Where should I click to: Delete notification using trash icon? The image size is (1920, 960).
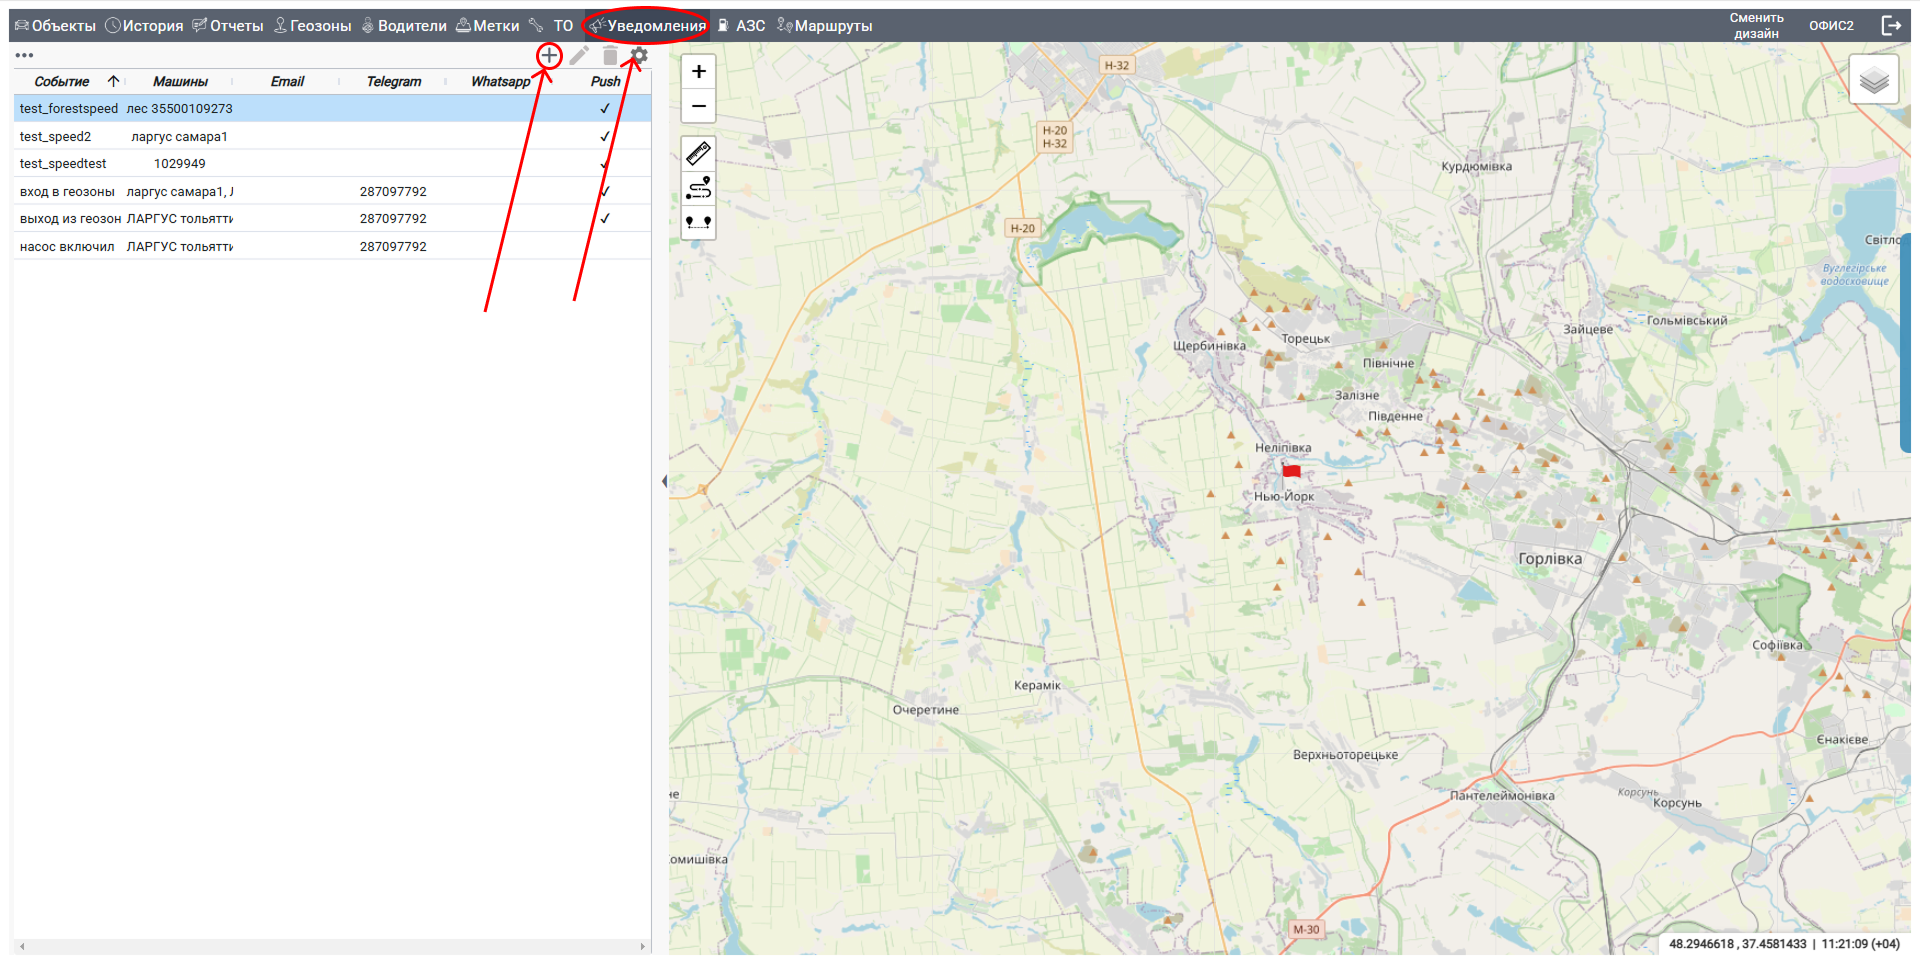(610, 56)
